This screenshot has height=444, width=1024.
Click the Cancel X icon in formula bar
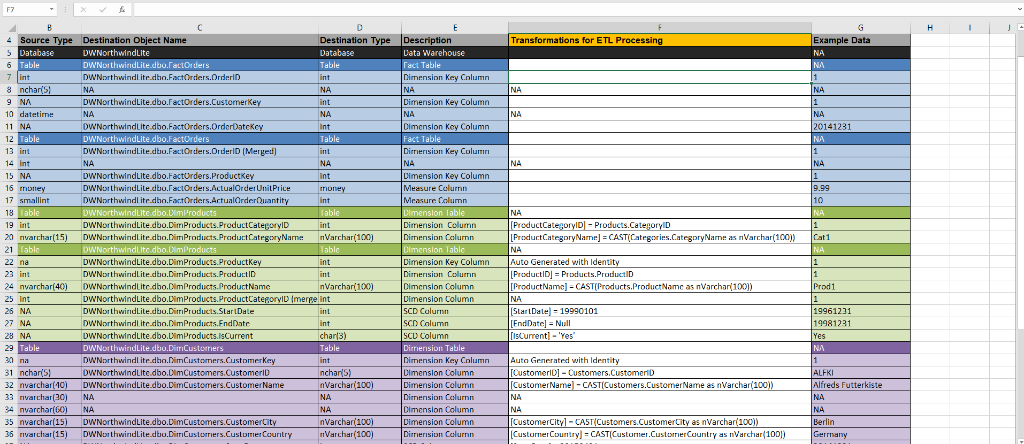(84, 10)
